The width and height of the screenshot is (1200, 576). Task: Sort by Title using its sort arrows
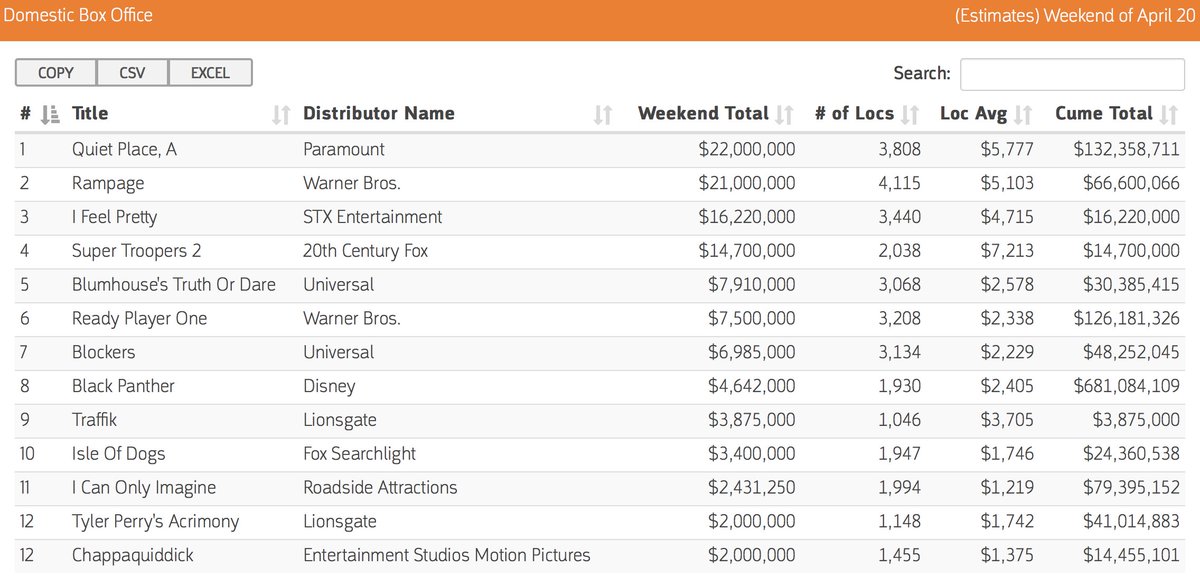282,115
